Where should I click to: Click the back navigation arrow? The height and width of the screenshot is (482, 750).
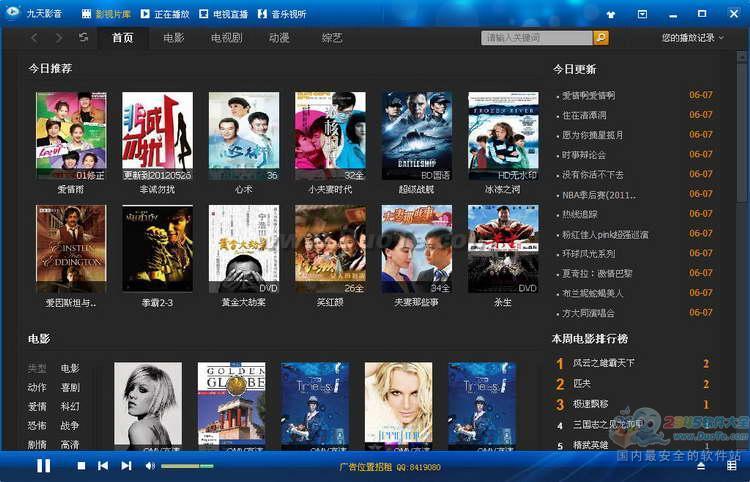pyautogui.click(x=34, y=38)
